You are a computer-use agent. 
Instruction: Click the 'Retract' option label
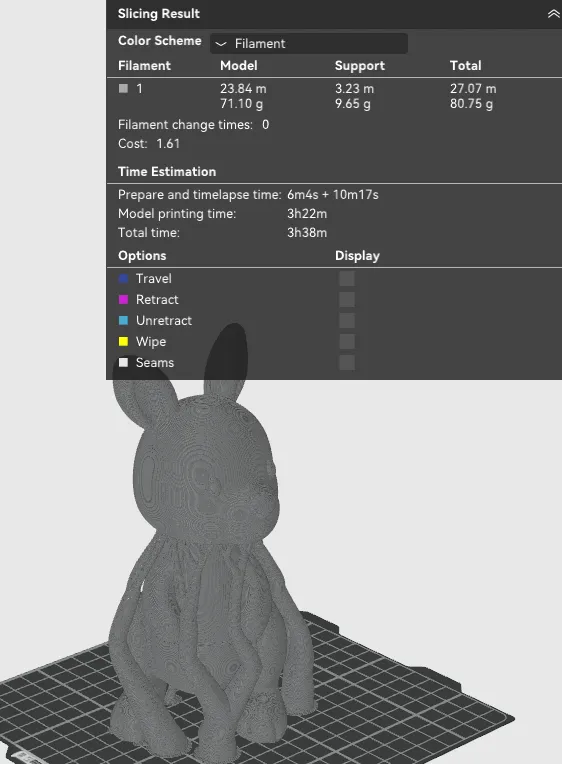point(157,300)
